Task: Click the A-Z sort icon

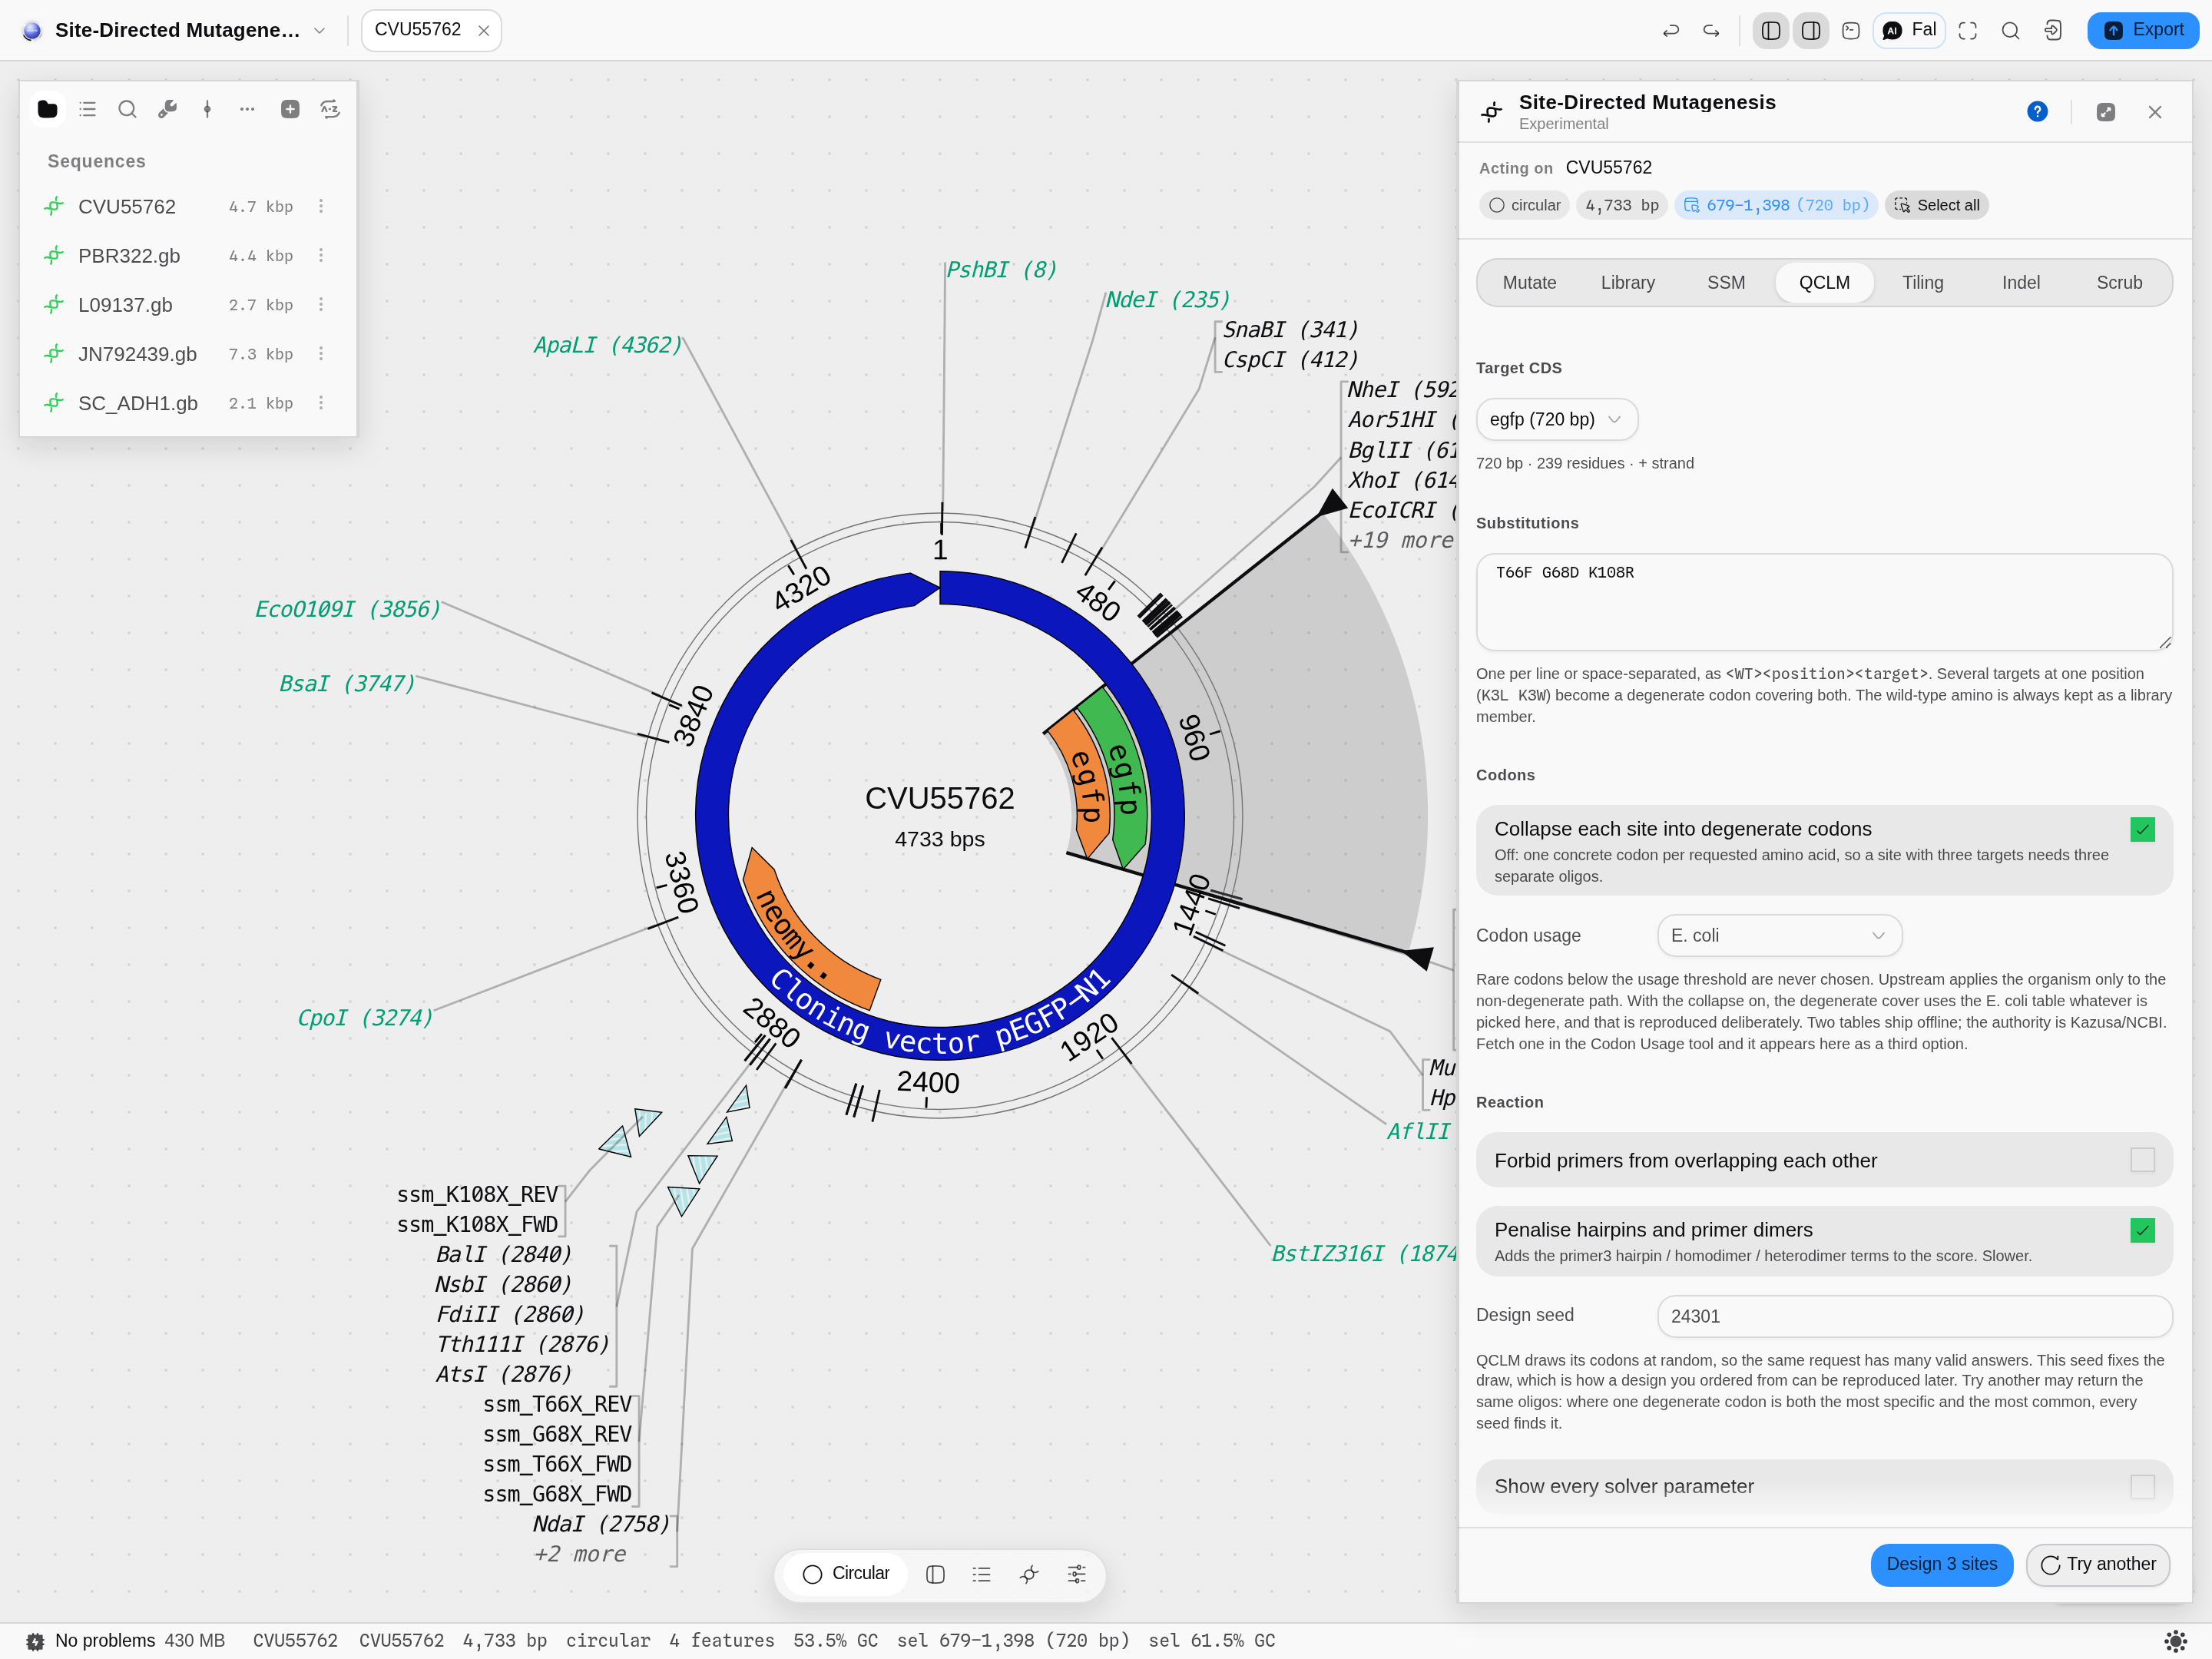Action: (330, 109)
